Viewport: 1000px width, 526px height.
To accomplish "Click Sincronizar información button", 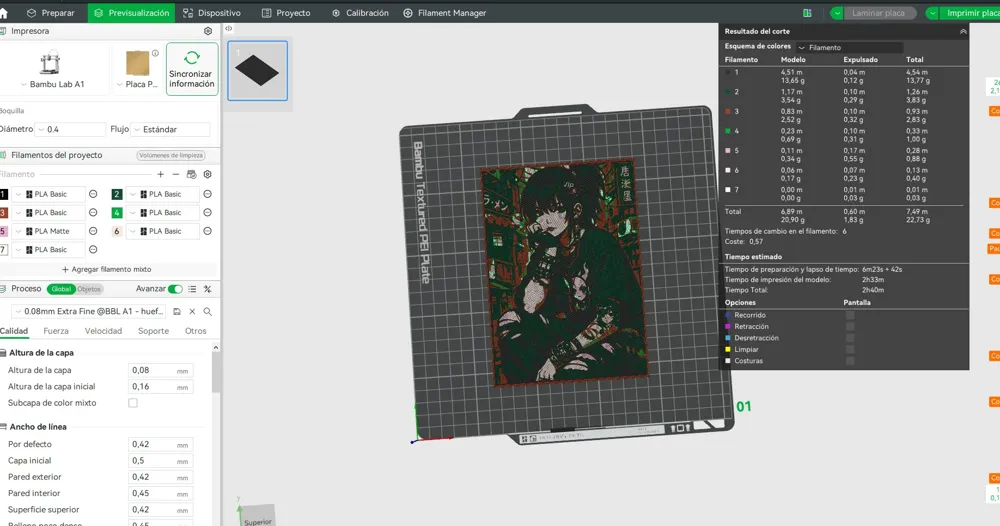I will 191,69.
